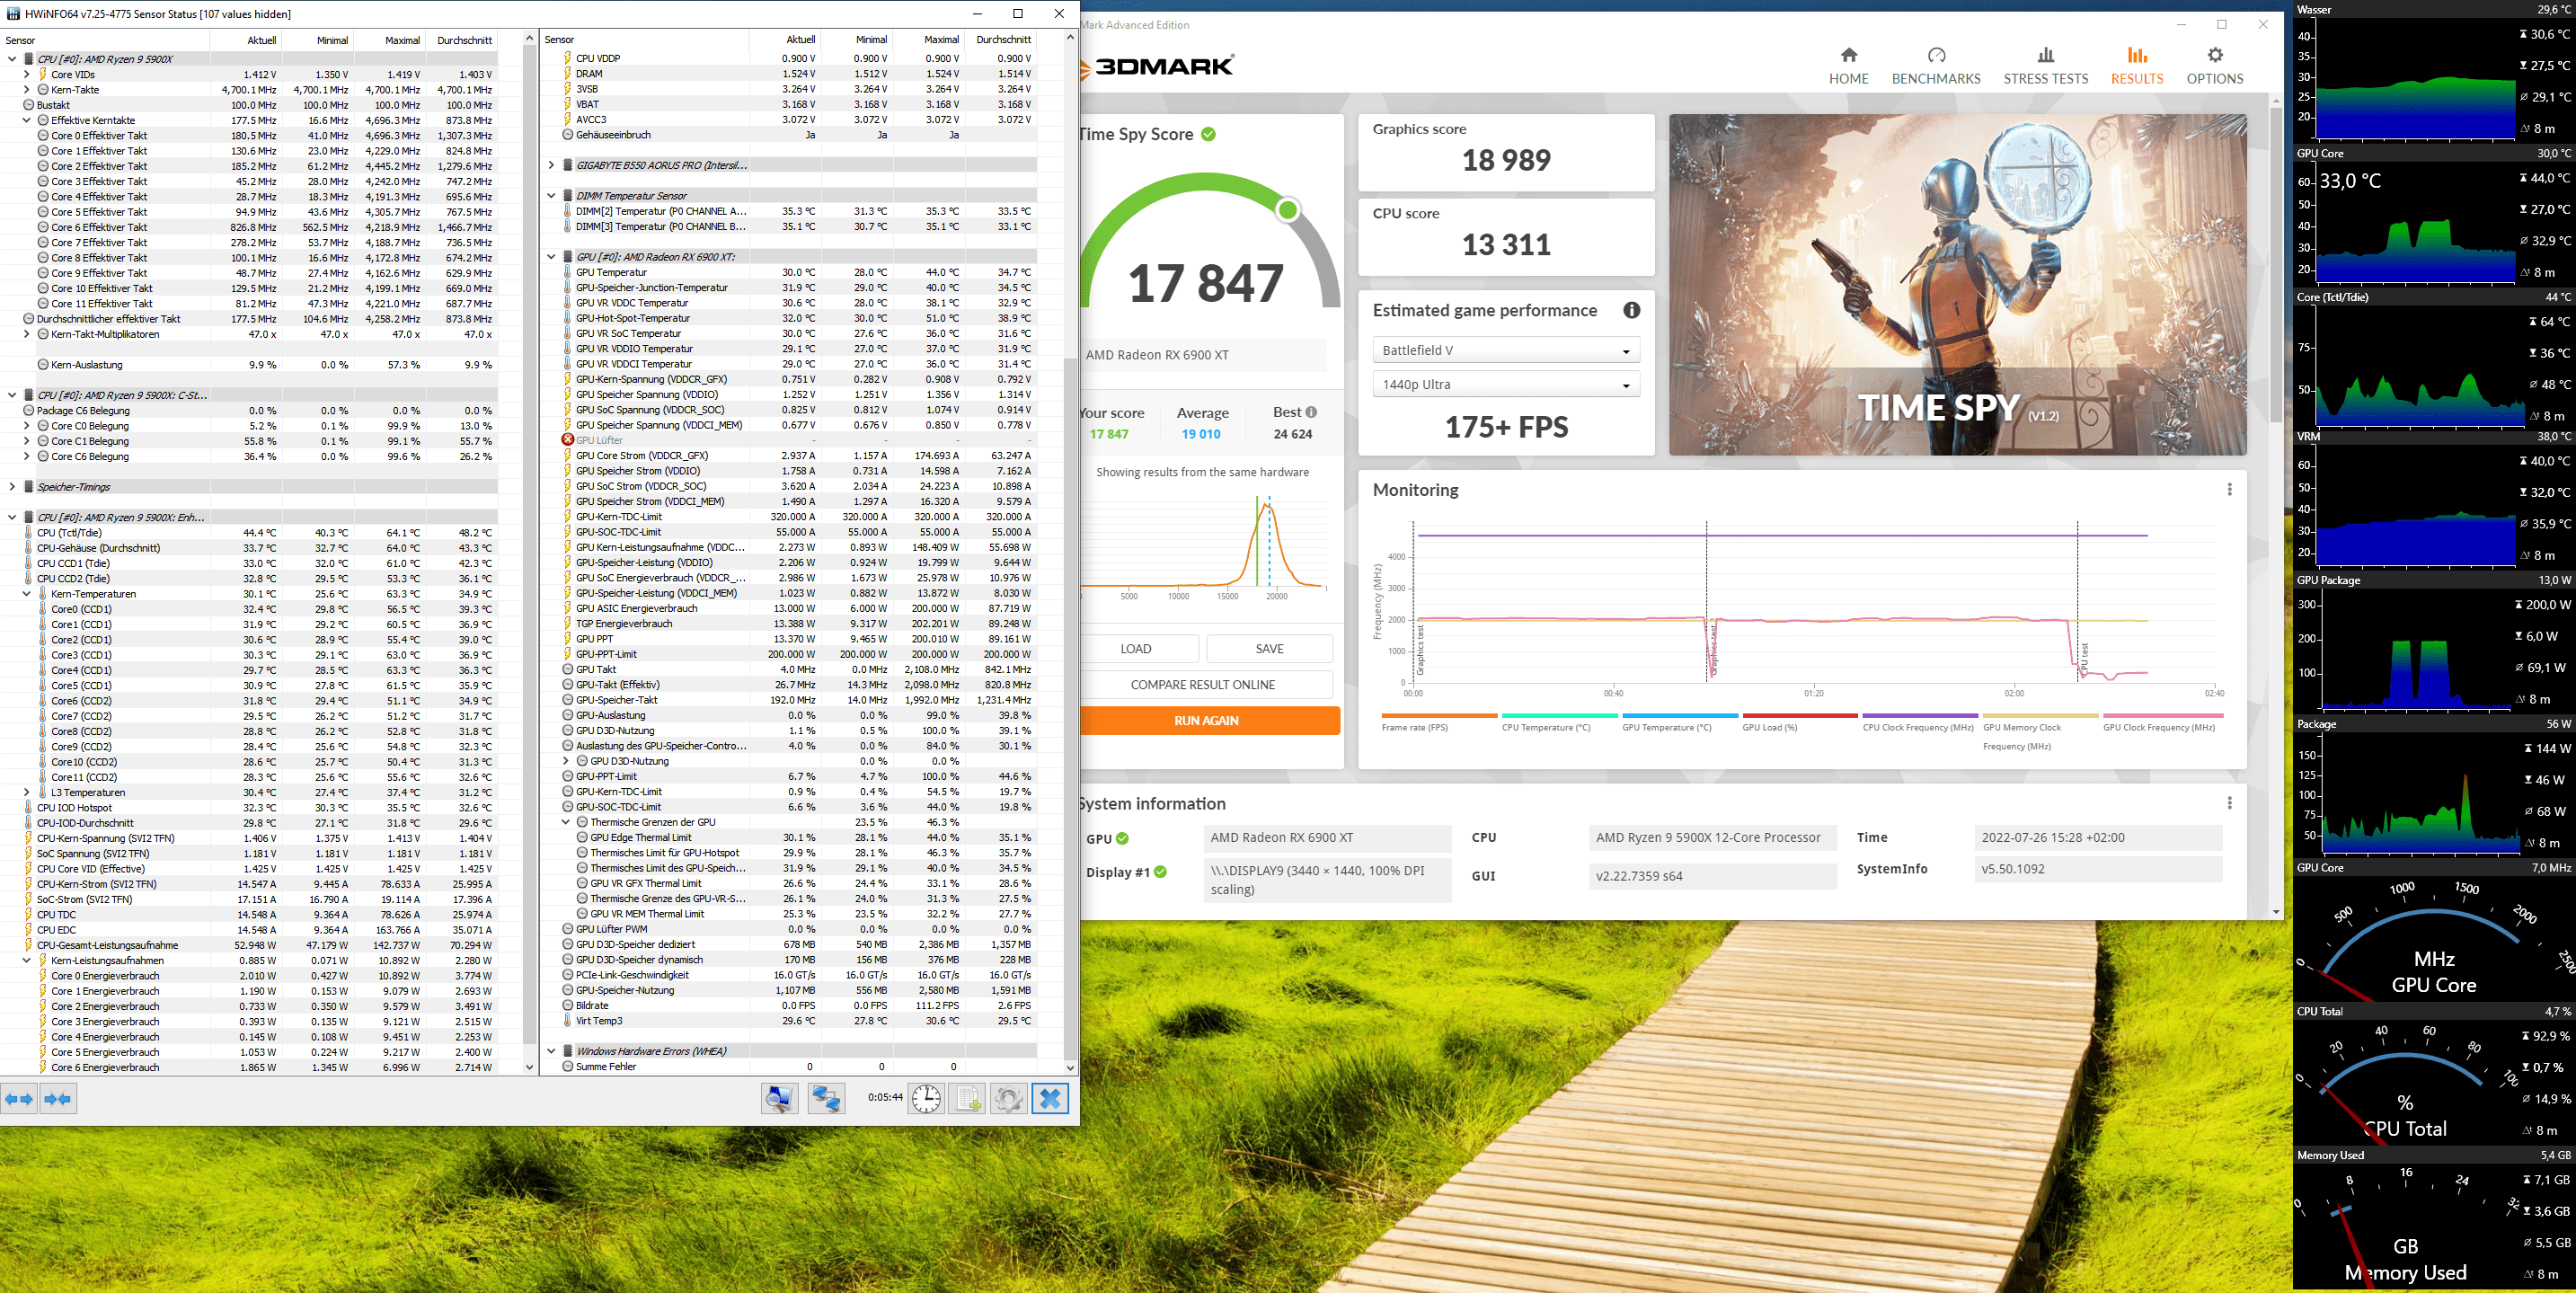Toggle CPU Clock Frequency legend in Monitoring chart
This screenshot has height=1293, width=2576.
click(x=1919, y=723)
